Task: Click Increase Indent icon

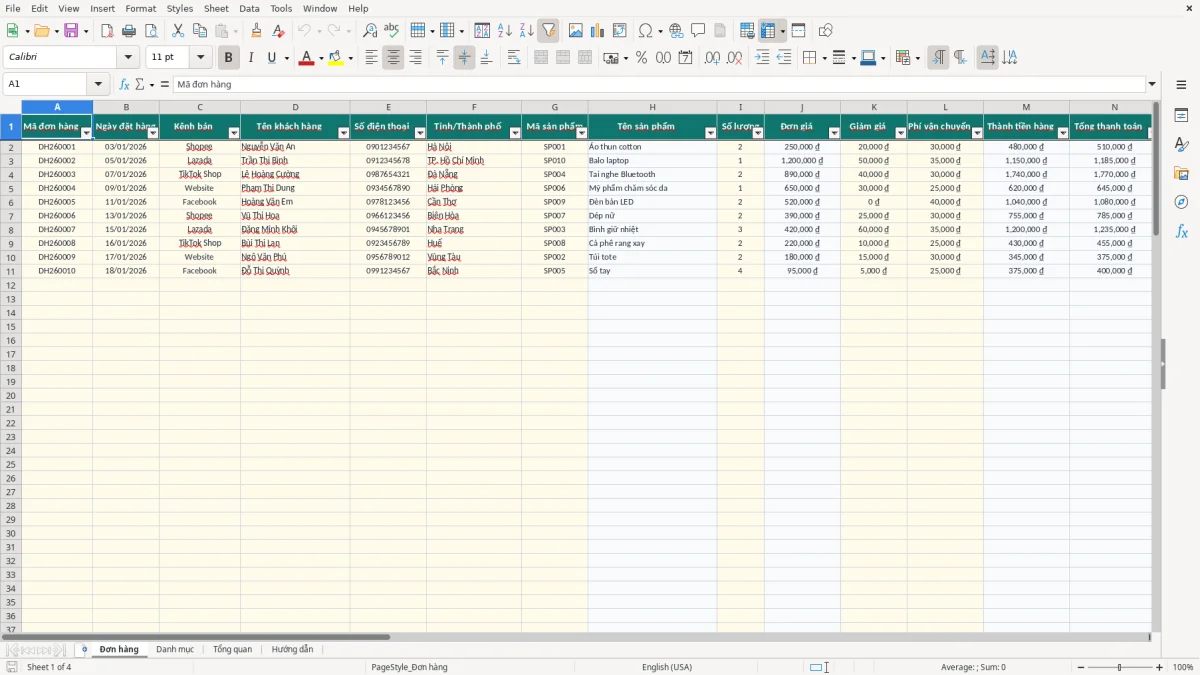Action: (x=762, y=58)
